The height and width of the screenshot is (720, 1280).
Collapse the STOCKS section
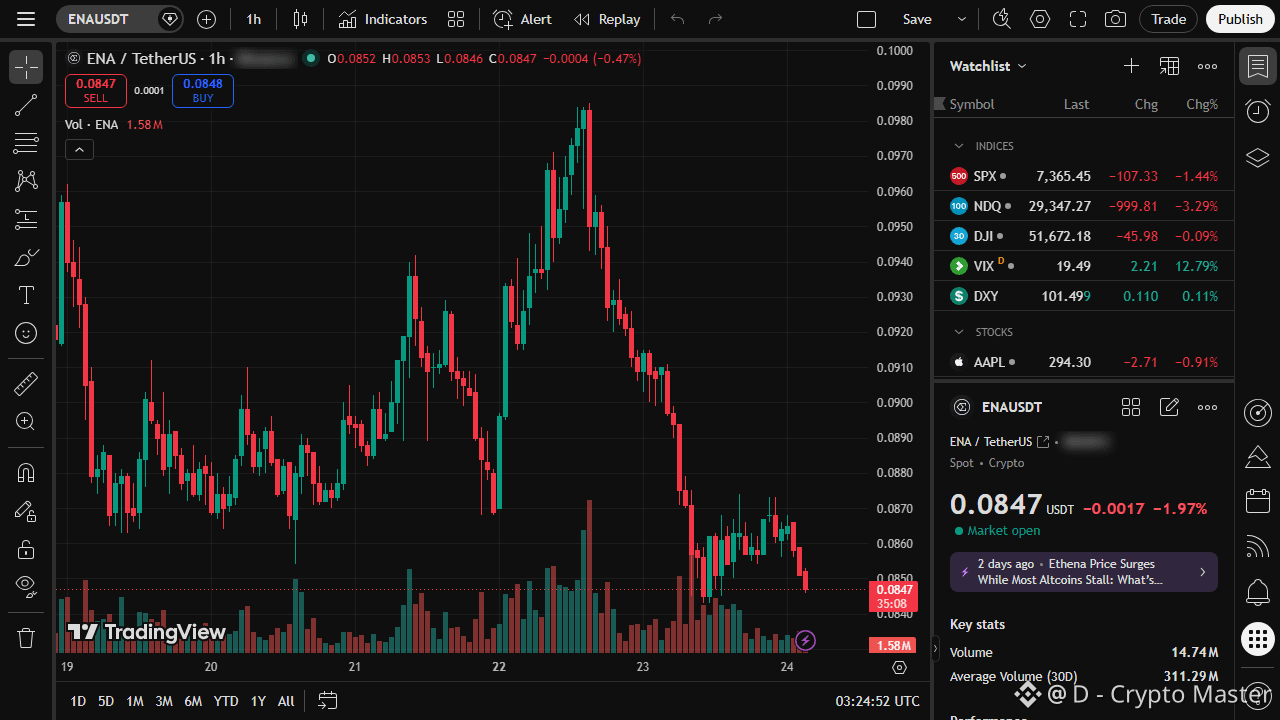(x=959, y=332)
